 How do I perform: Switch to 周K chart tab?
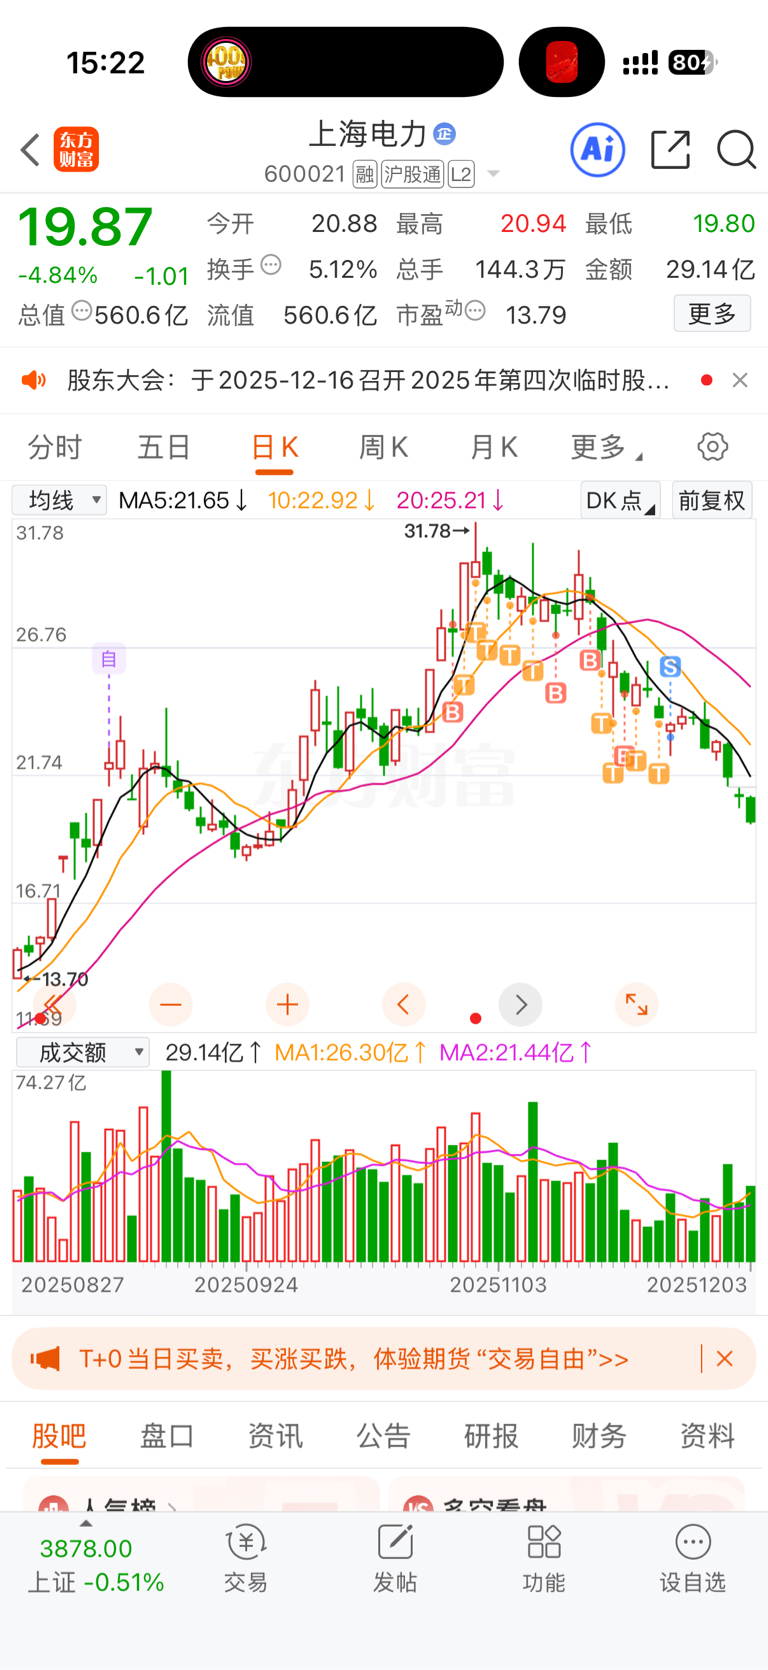click(x=384, y=447)
